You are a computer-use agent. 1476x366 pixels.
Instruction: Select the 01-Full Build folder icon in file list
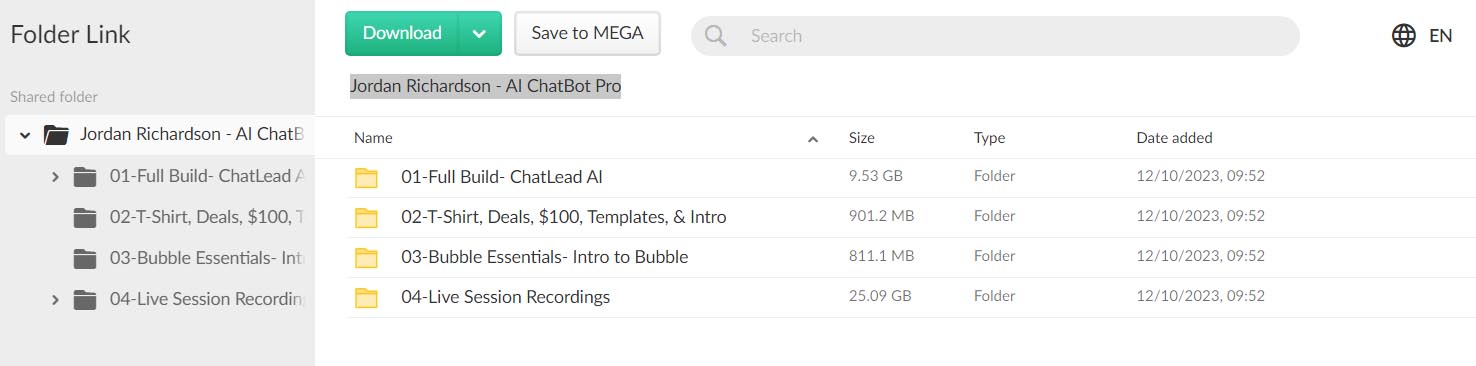(367, 178)
